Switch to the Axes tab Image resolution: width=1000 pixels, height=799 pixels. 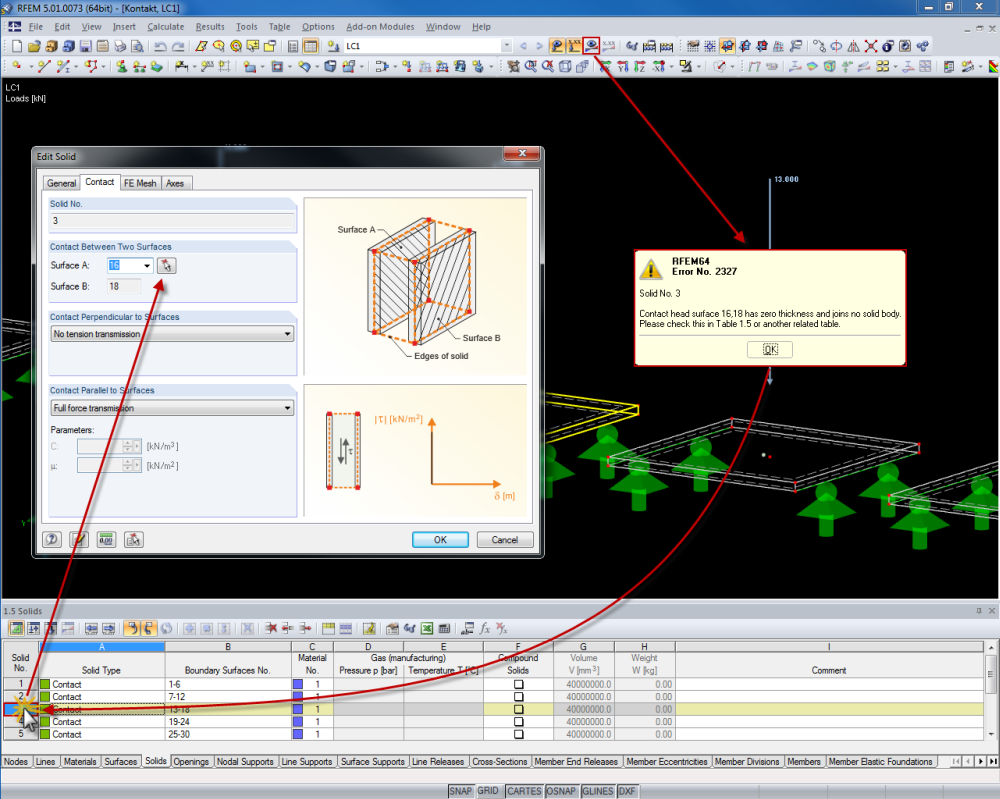coord(175,183)
